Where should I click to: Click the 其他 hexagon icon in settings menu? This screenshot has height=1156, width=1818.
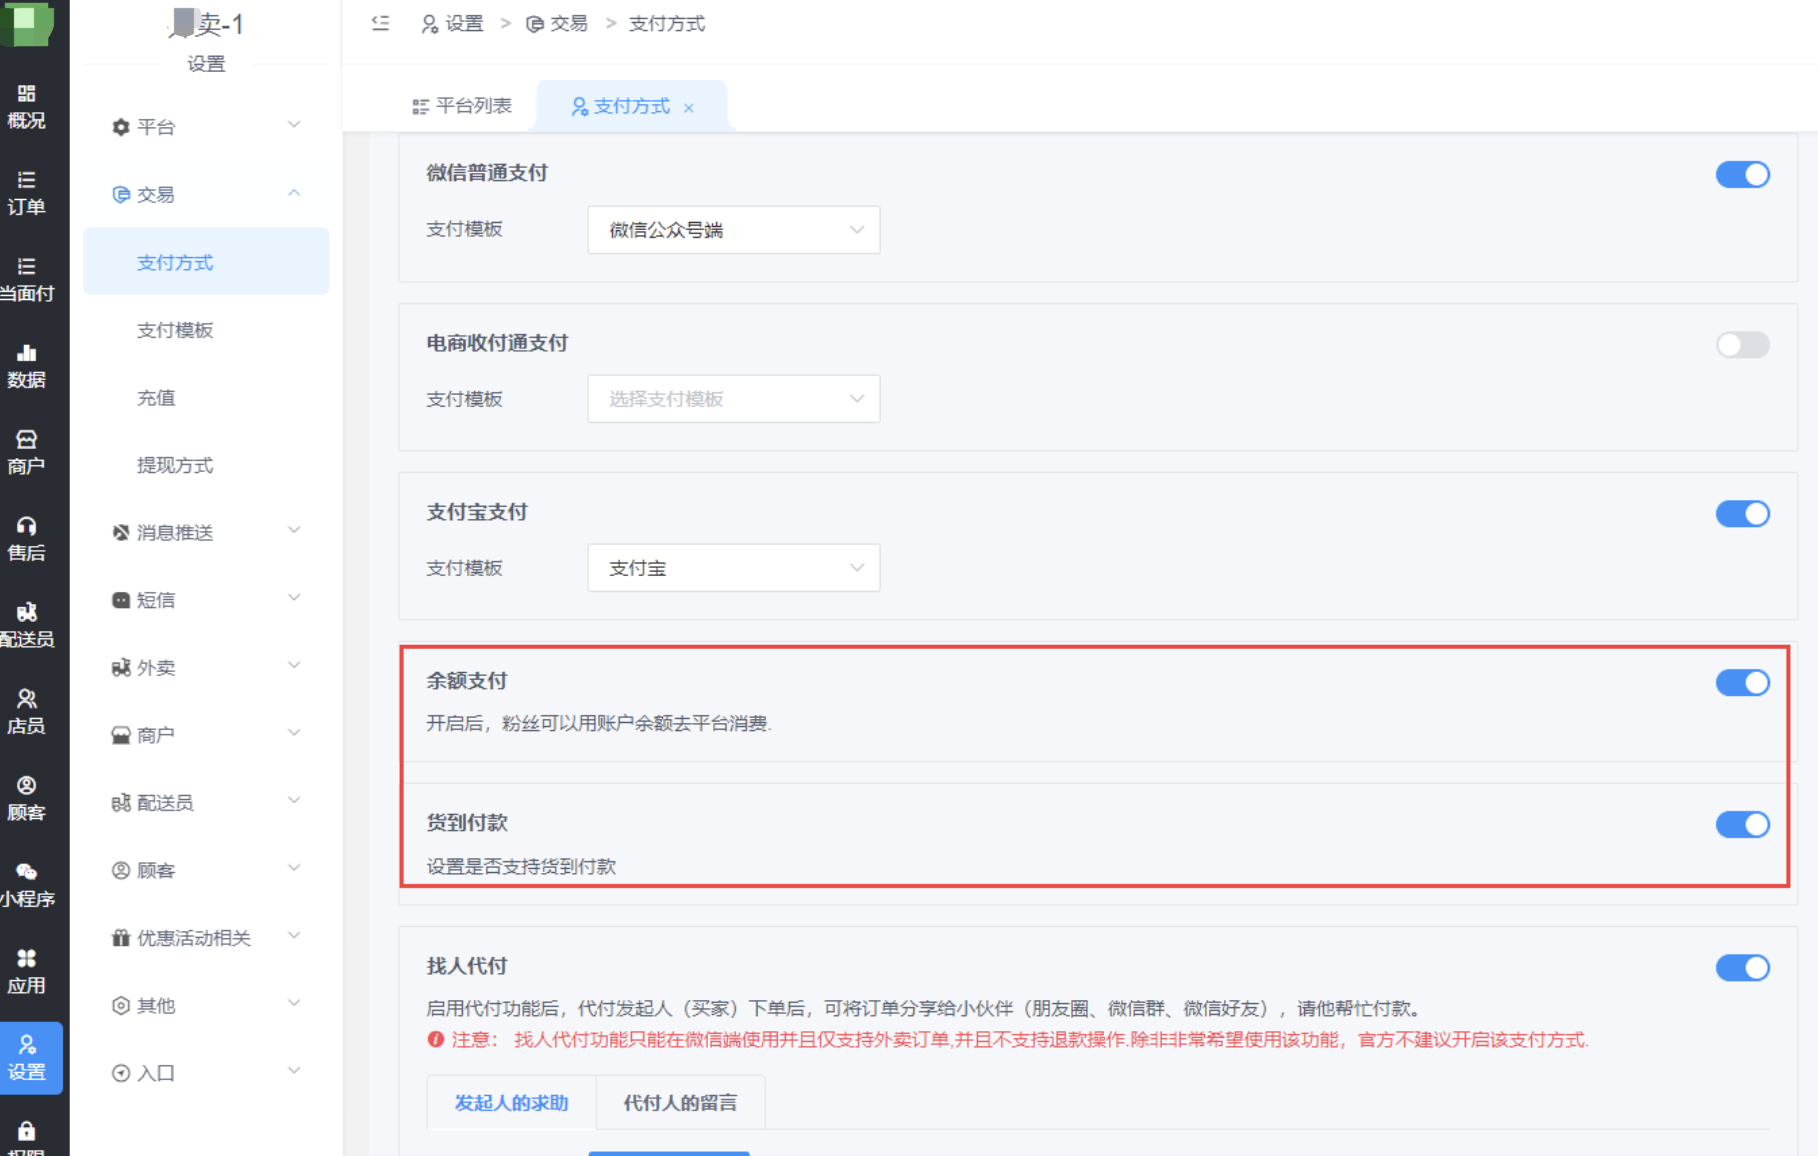click(121, 1005)
